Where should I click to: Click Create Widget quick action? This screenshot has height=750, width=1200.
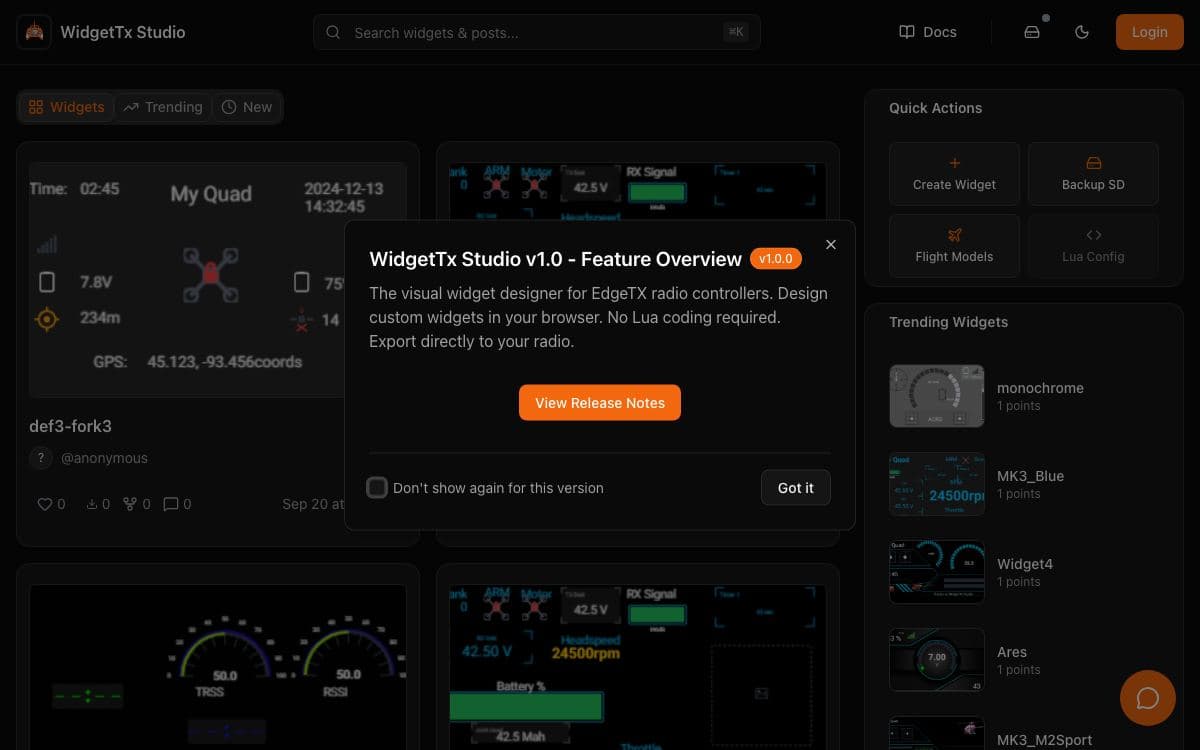click(x=954, y=174)
